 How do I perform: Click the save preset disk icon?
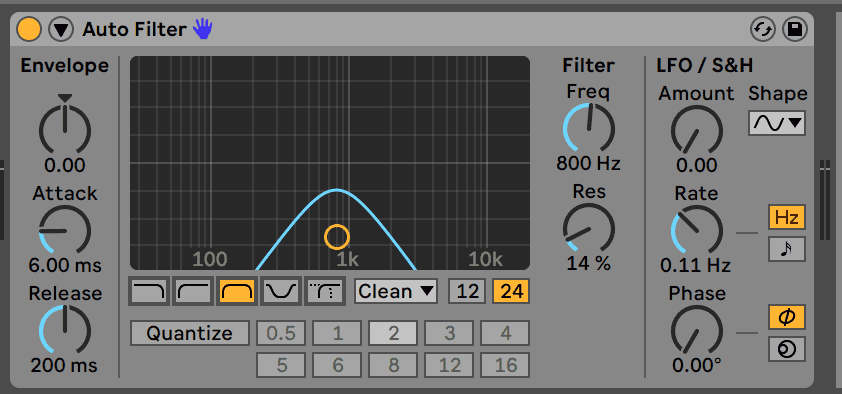point(795,30)
